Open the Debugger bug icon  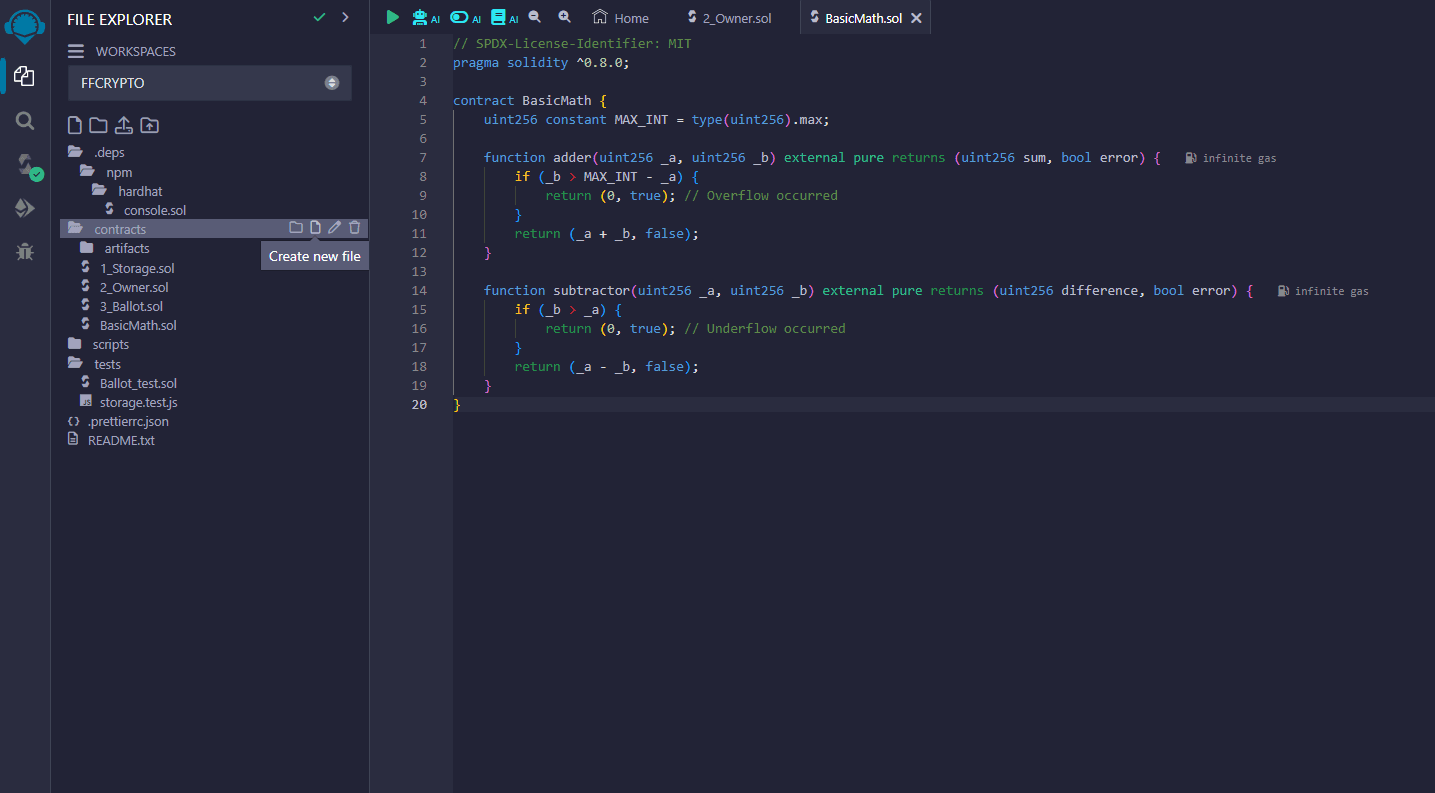25,252
